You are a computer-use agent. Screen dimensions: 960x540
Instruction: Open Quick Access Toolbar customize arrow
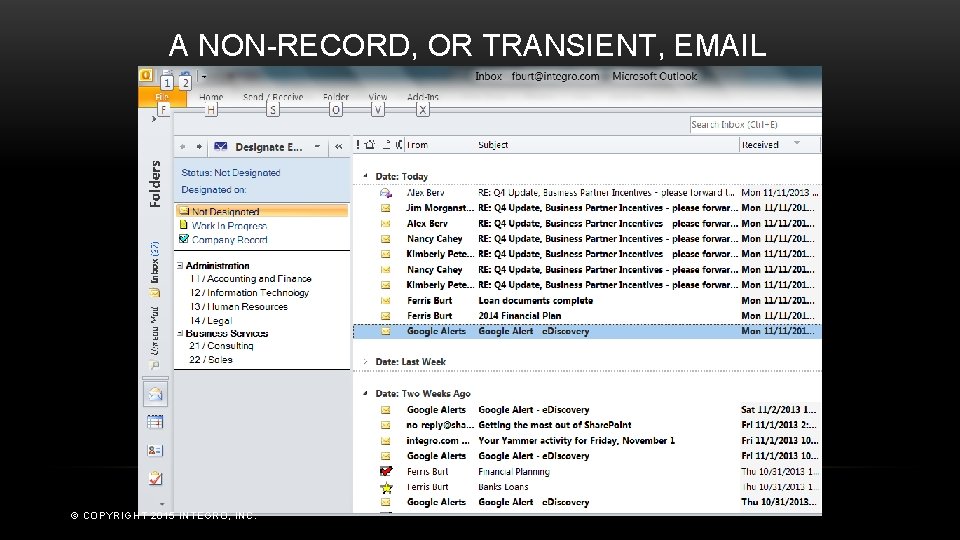coord(204,77)
